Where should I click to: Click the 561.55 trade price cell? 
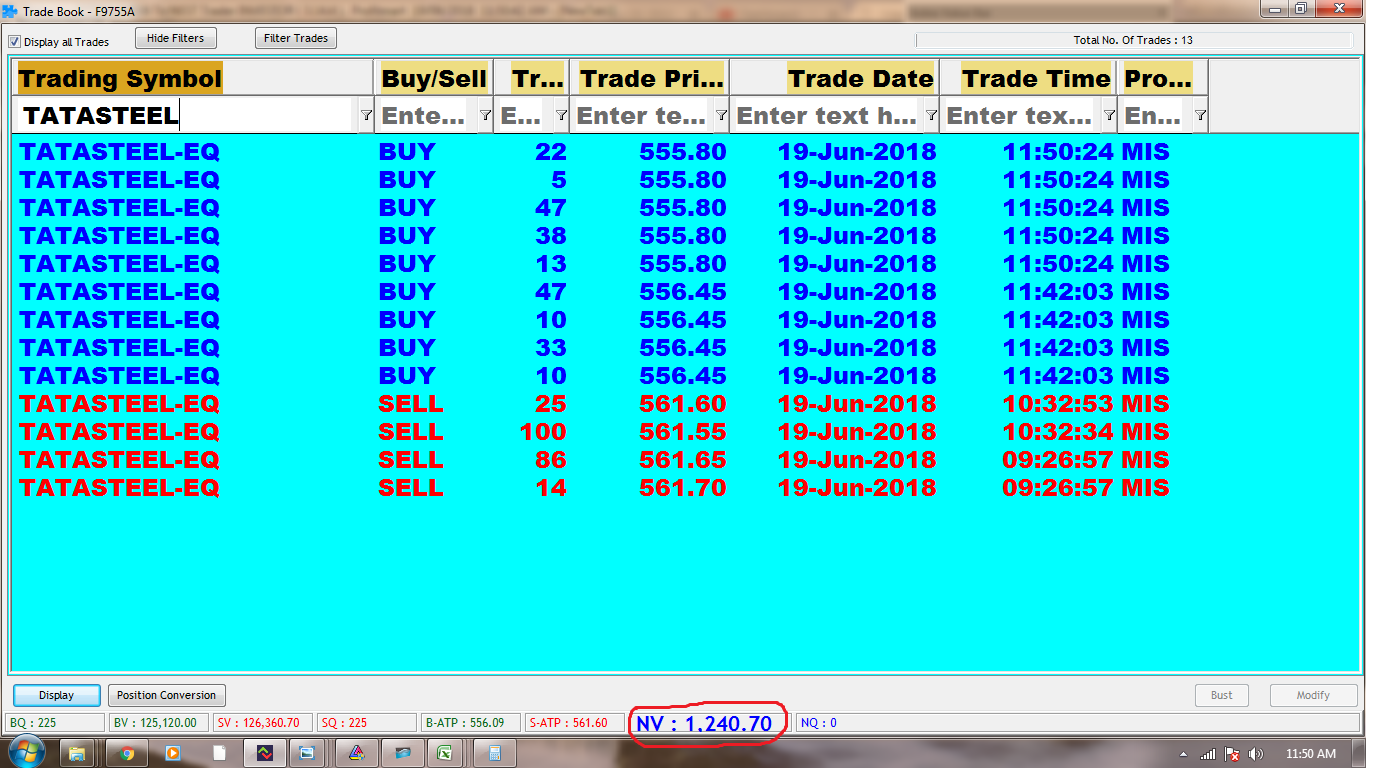pos(683,432)
